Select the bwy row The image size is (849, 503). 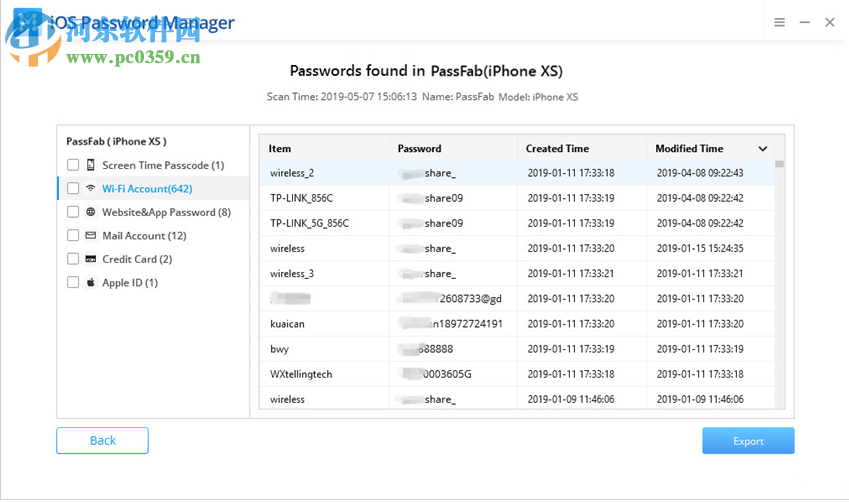pyautogui.click(x=517, y=349)
